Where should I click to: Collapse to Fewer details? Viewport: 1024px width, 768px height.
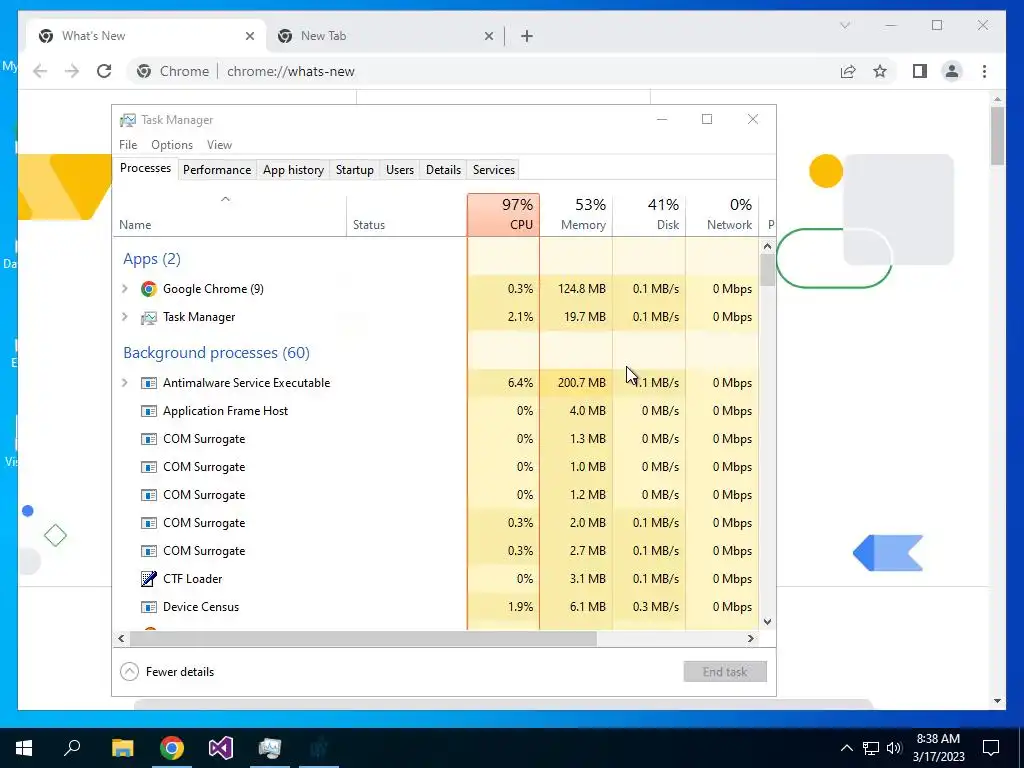click(167, 671)
